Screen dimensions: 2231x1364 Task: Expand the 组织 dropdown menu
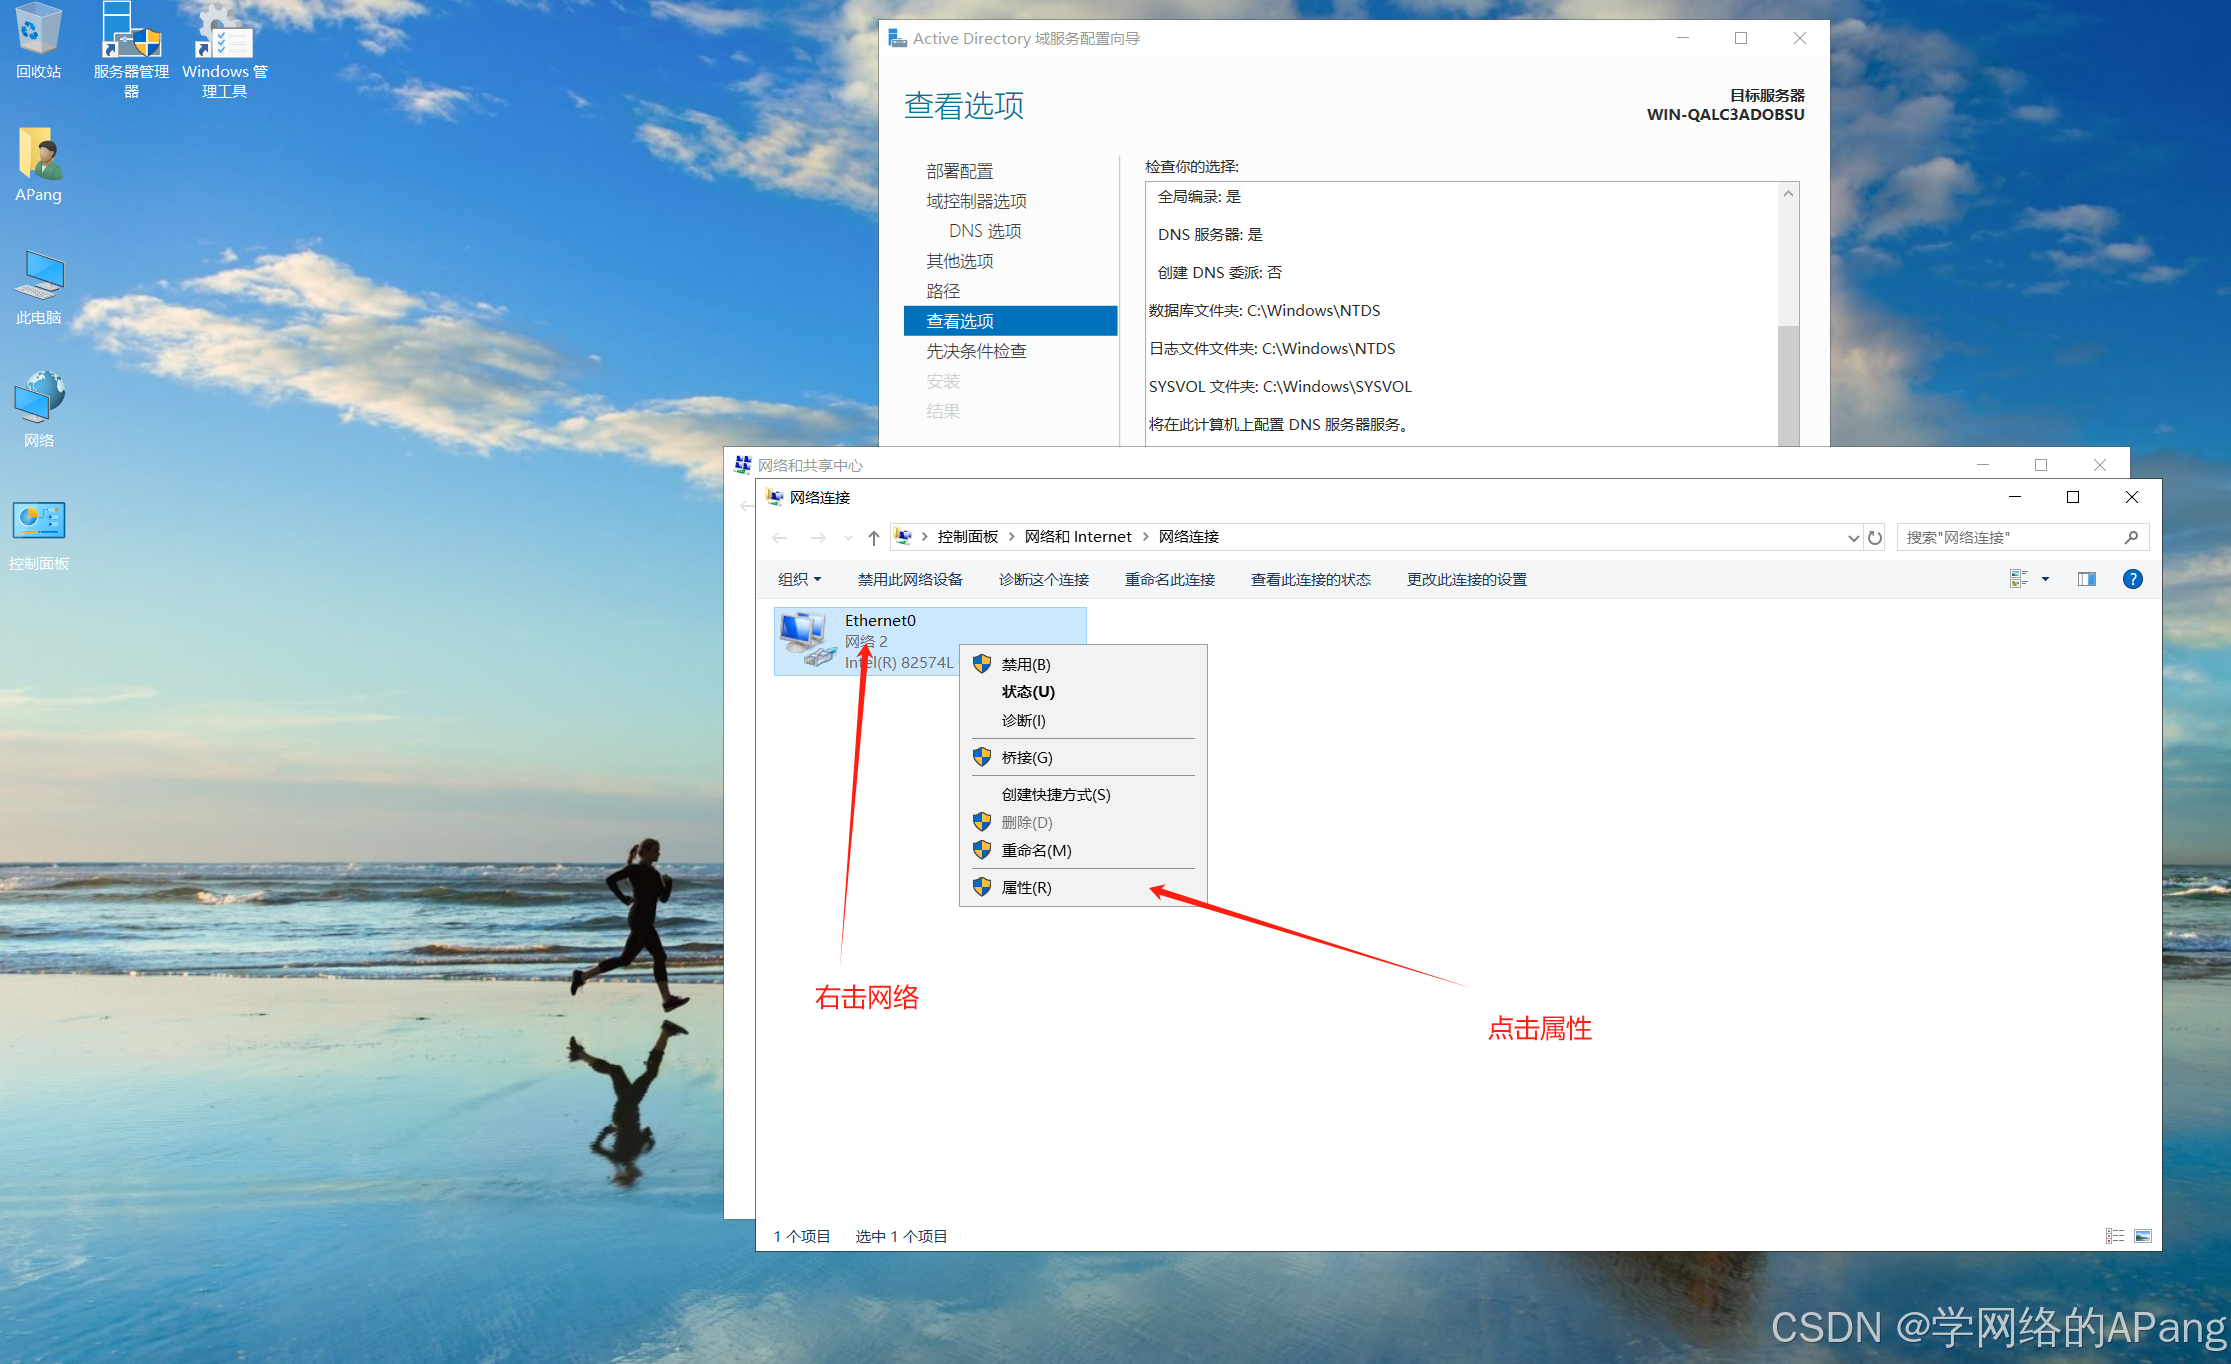coord(799,579)
